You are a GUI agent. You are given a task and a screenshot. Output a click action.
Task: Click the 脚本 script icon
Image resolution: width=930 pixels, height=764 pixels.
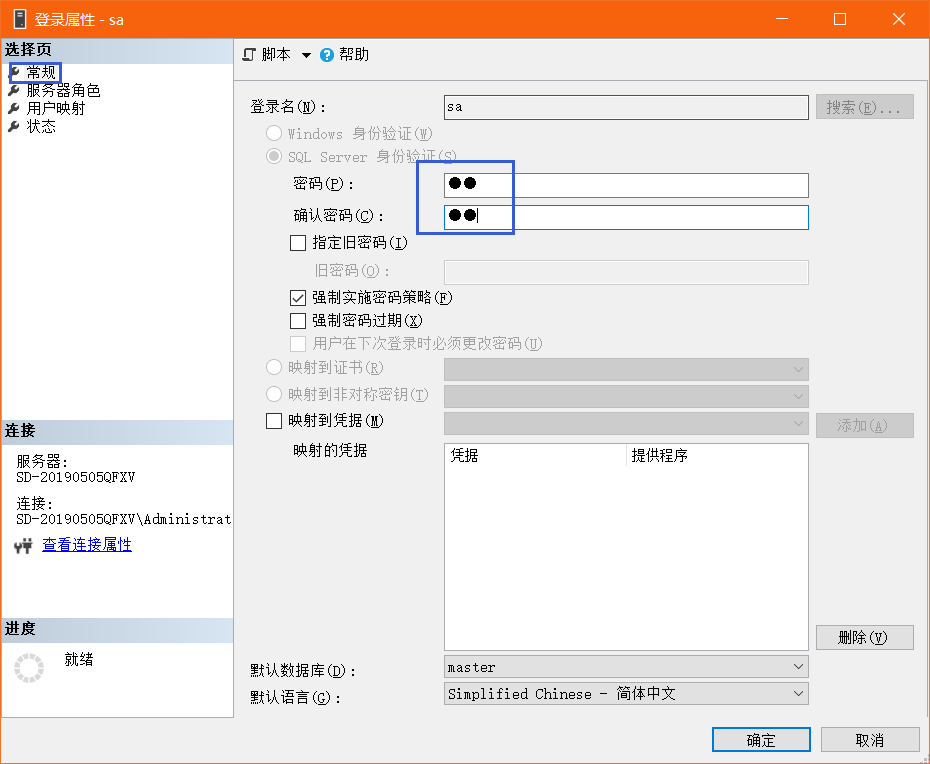click(x=249, y=55)
